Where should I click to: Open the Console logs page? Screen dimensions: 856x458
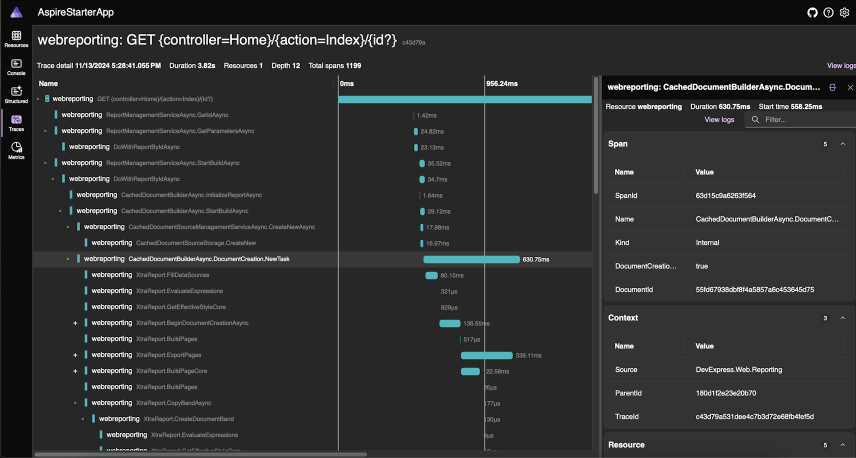15,67
